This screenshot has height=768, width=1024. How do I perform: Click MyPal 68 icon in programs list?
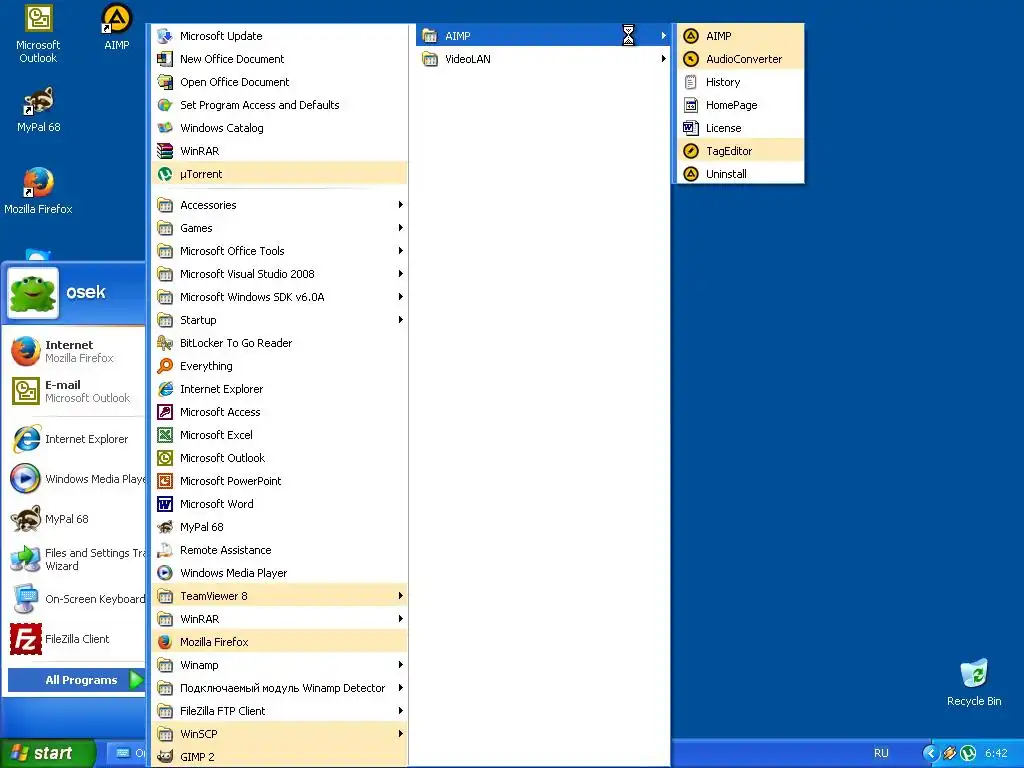coord(165,527)
